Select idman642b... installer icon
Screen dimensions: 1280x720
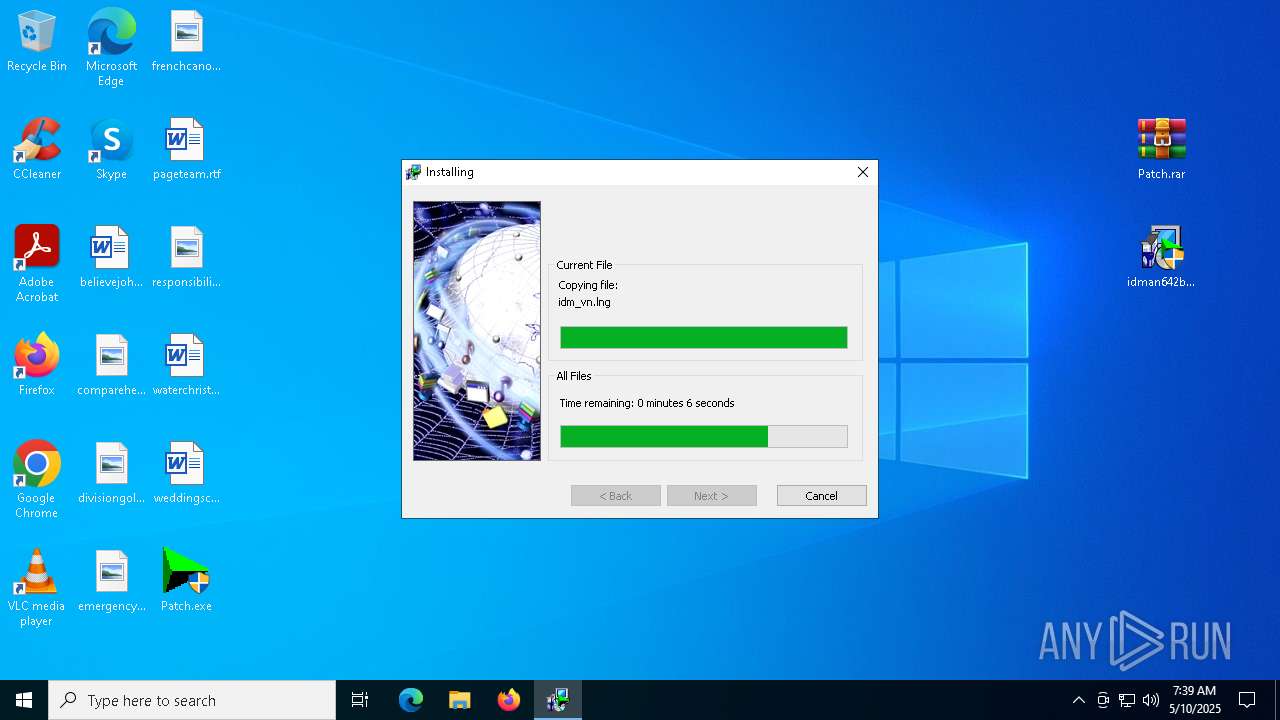(1161, 258)
